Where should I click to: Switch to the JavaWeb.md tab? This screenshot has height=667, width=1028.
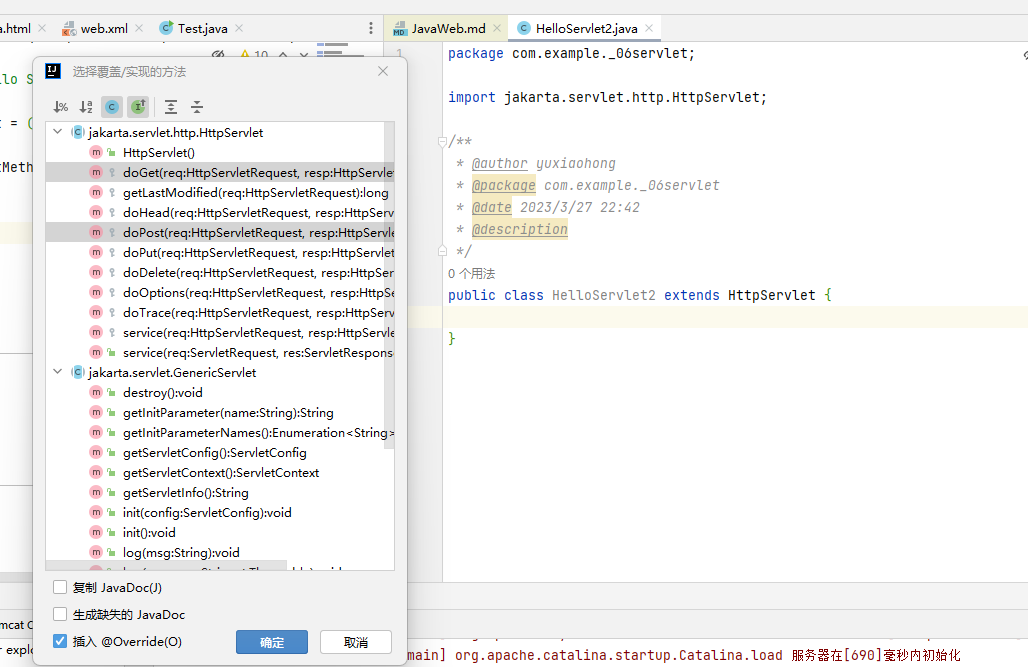point(448,29)
